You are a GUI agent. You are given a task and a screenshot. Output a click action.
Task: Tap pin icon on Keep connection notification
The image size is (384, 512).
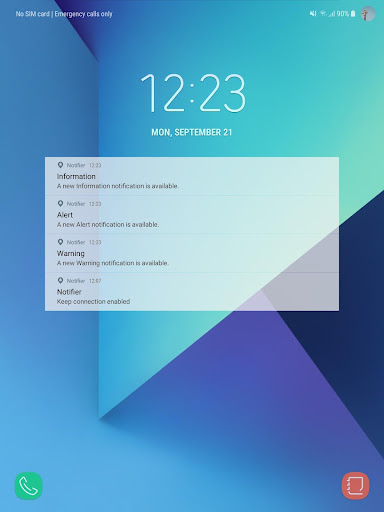[60, 280]
